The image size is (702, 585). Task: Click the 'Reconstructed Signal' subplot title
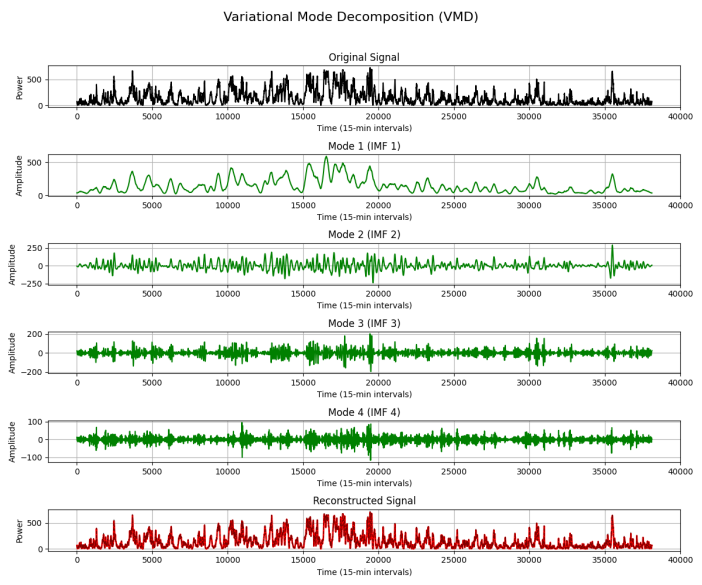click(364, 500)
